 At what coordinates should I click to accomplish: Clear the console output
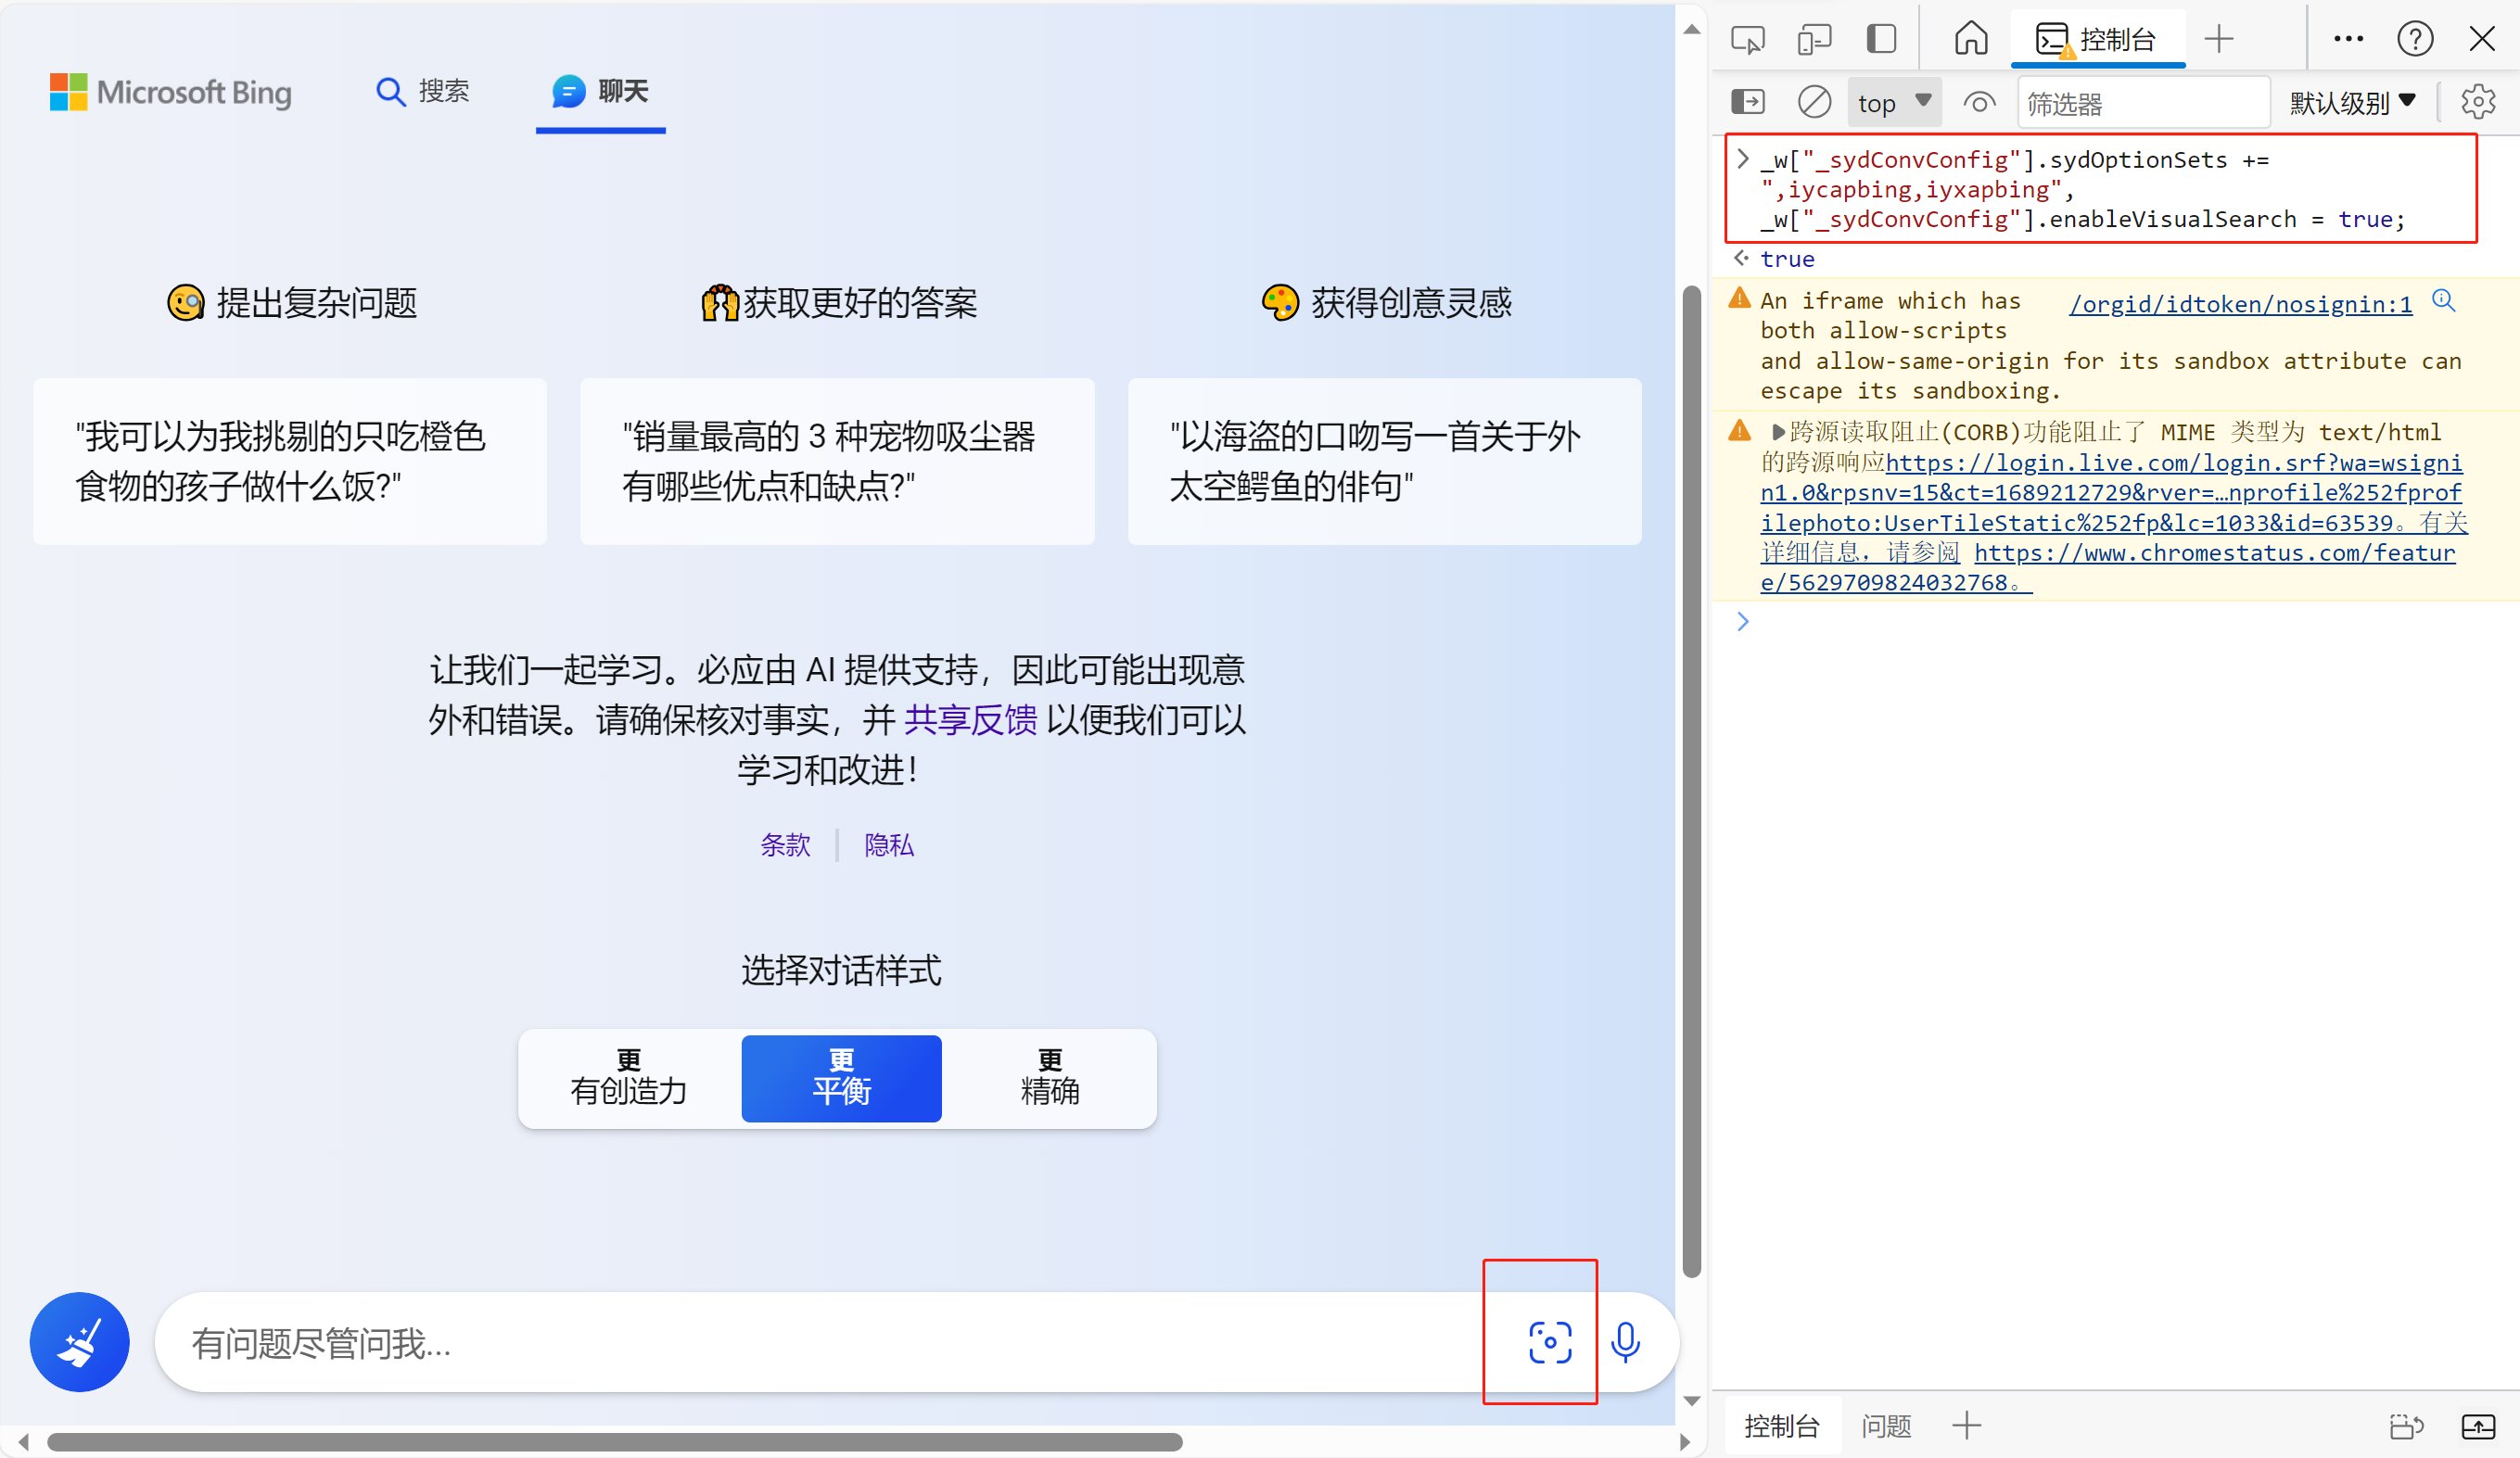[1814, 102]
